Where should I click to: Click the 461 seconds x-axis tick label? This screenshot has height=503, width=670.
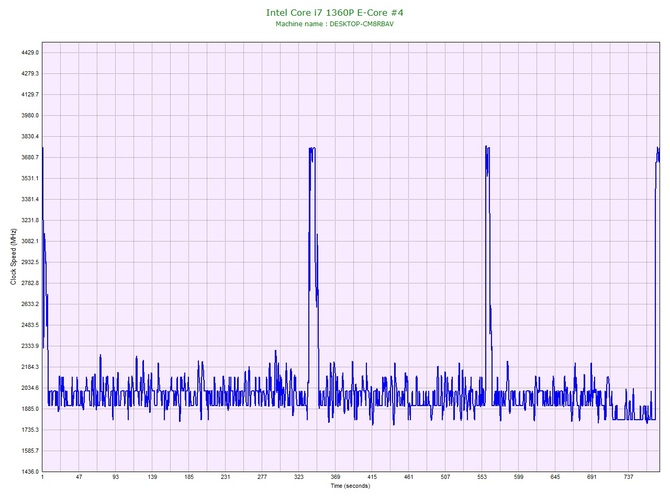(x=408, y=477)
